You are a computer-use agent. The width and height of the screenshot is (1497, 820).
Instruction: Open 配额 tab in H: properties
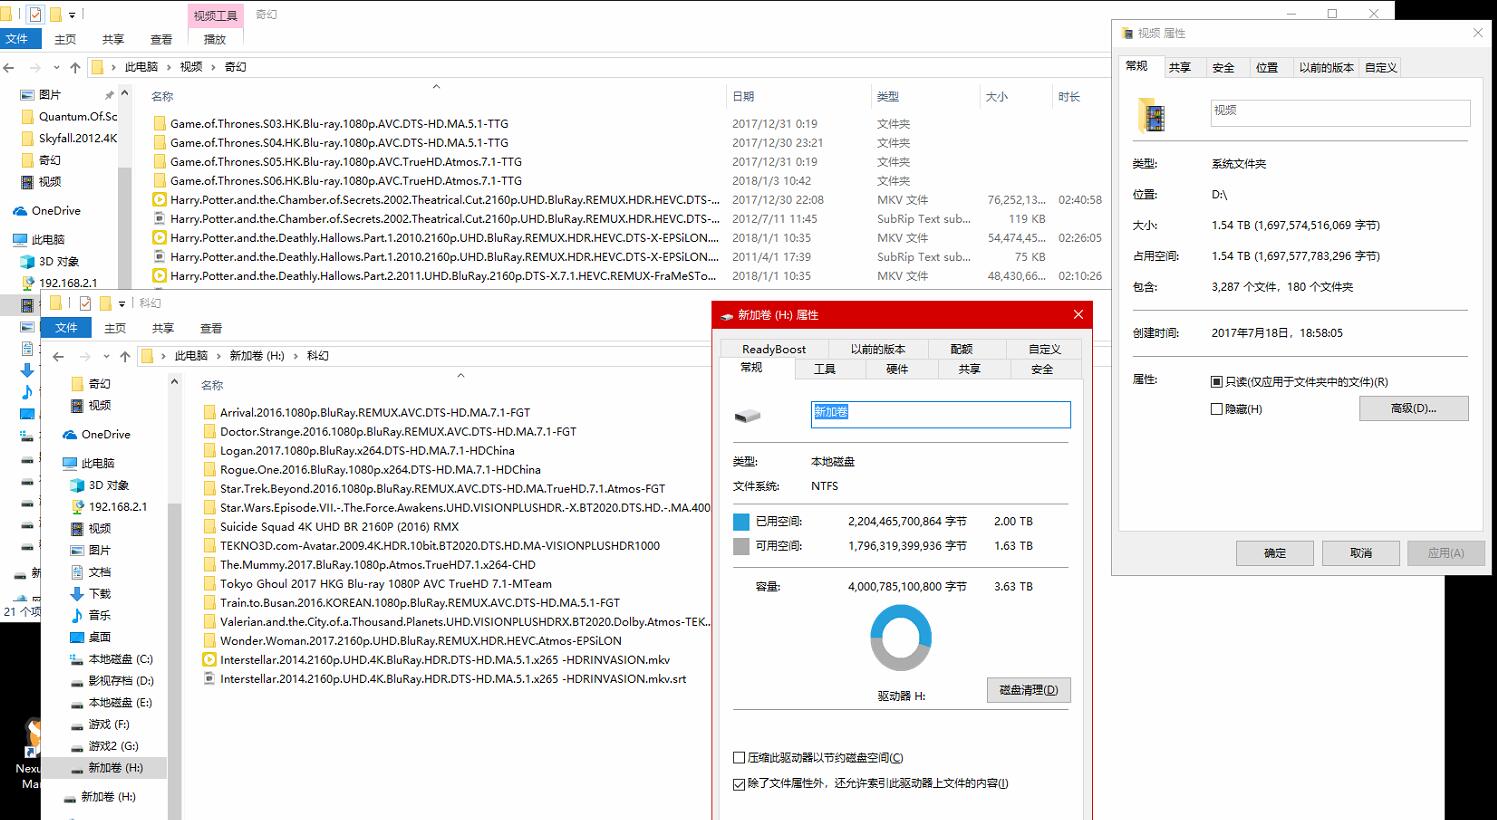coord(961,349)
